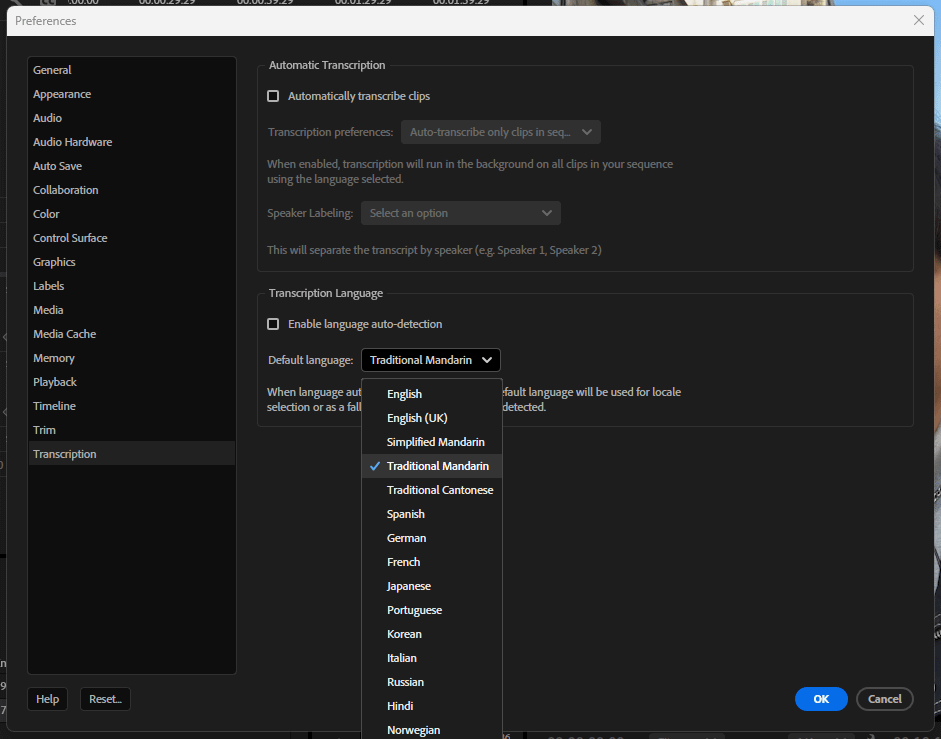Screen dimensions: 941x739
Task: Open the Transcription preferences dropdown
Action: click(500, 132)
